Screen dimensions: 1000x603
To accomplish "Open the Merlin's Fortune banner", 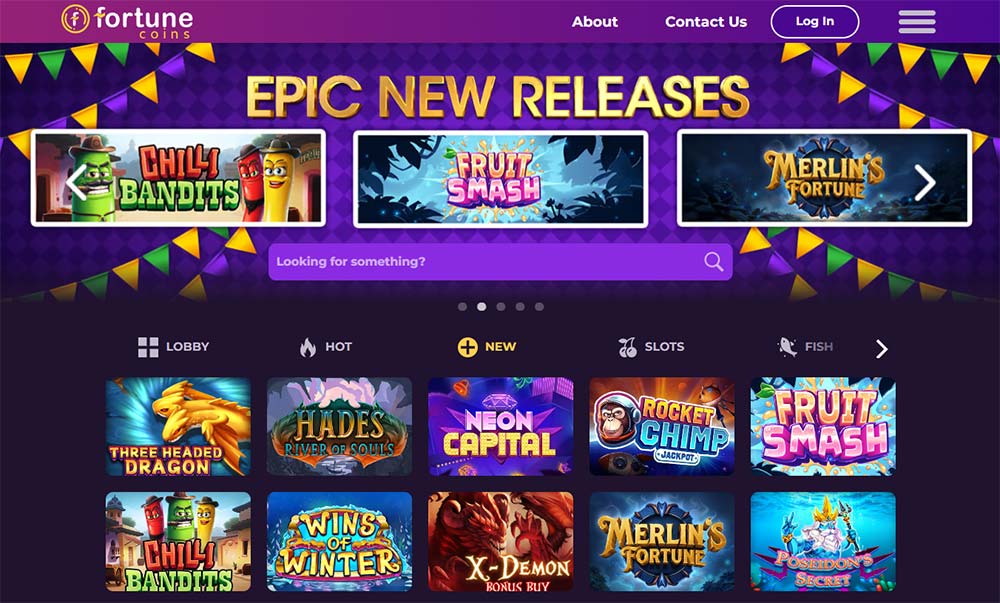I will pos(824,178).
